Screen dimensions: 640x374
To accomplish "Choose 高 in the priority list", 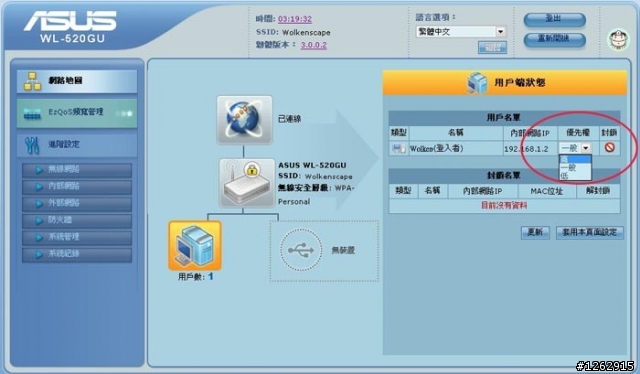I will [575, 159].
